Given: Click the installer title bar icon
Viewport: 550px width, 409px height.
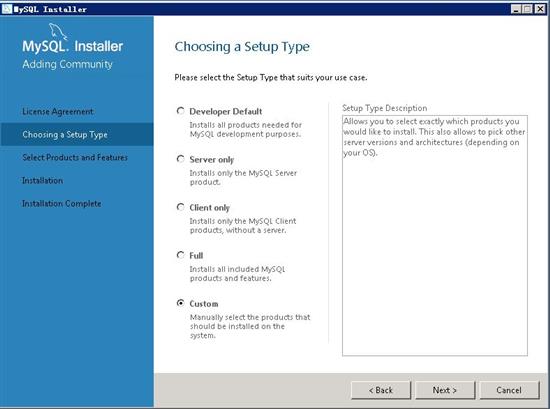Looking at the screenshot, I should click(7, 9).
